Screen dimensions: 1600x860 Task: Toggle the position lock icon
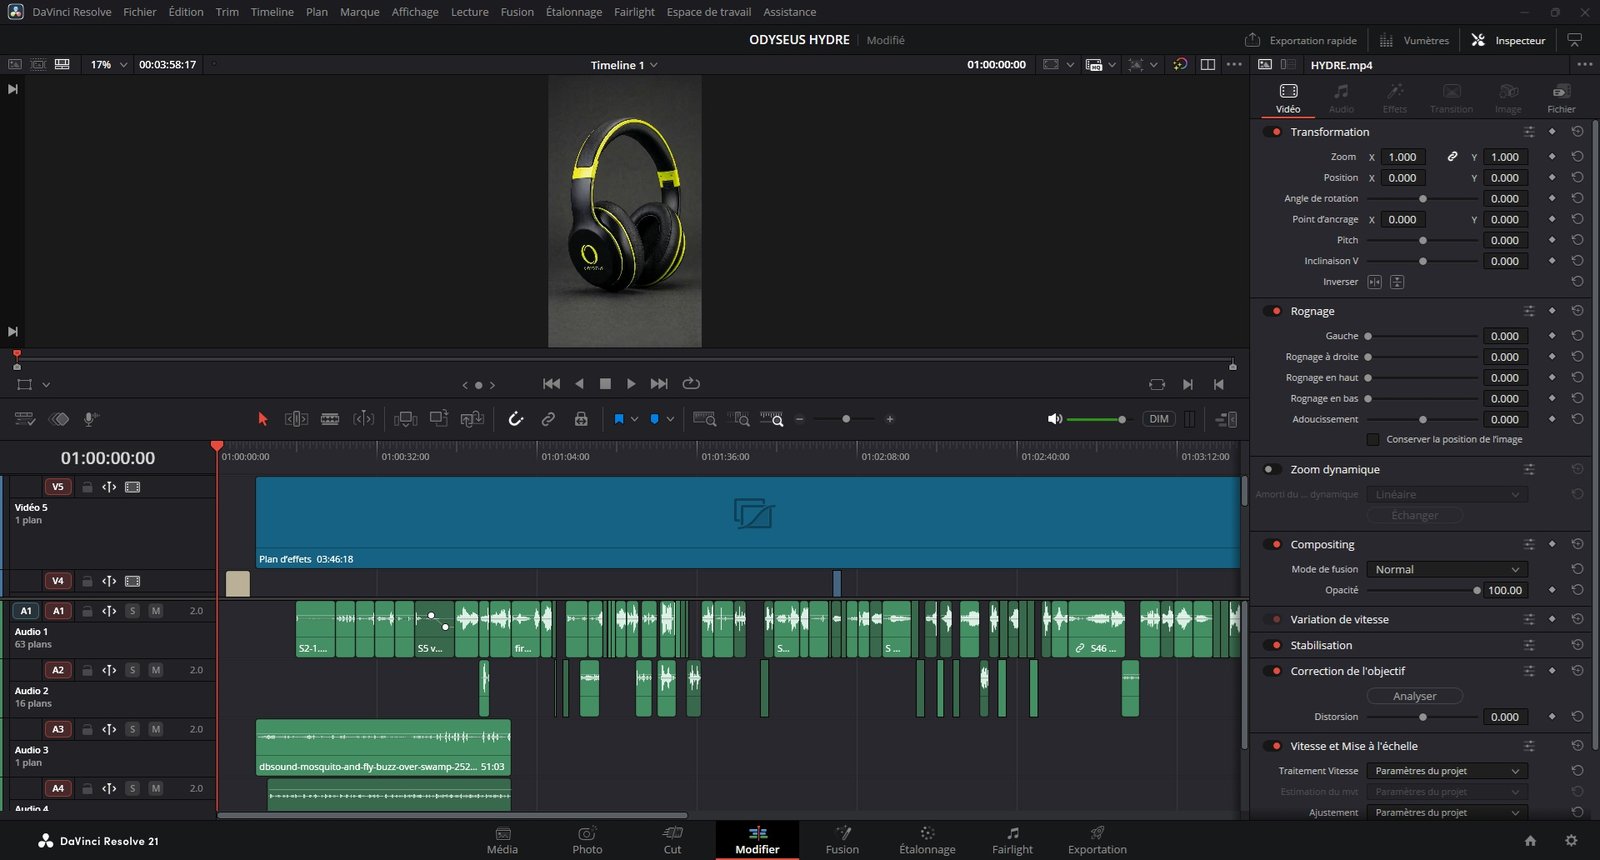(x=581, y=419)
